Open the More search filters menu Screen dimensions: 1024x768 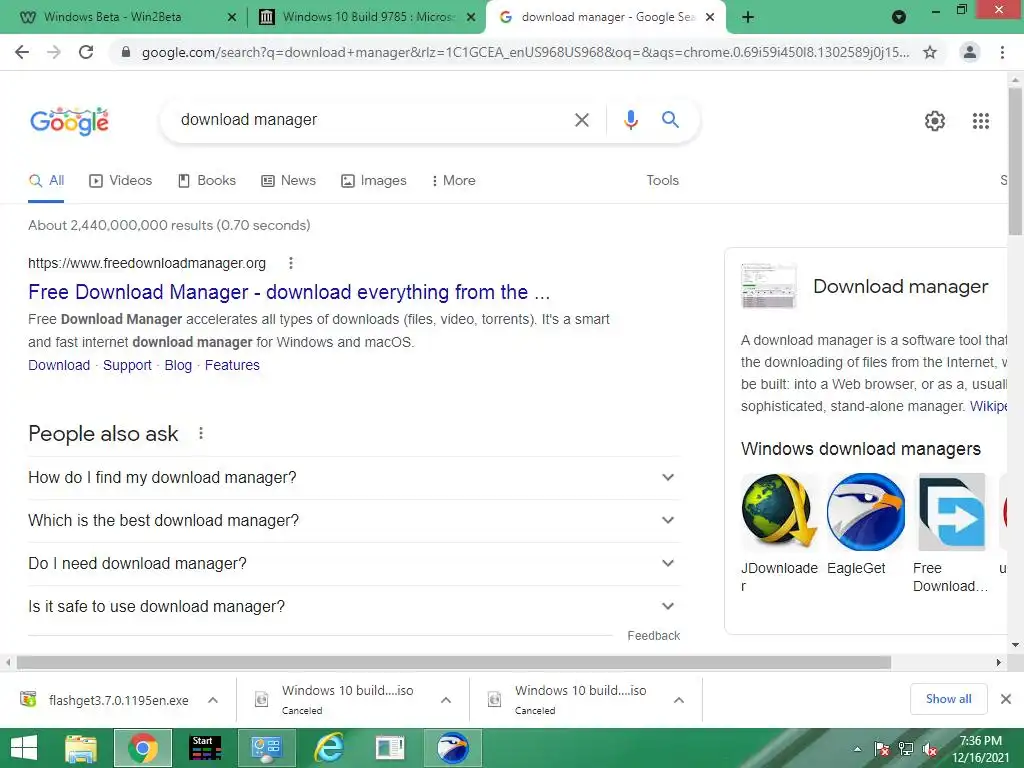(453, 181)
